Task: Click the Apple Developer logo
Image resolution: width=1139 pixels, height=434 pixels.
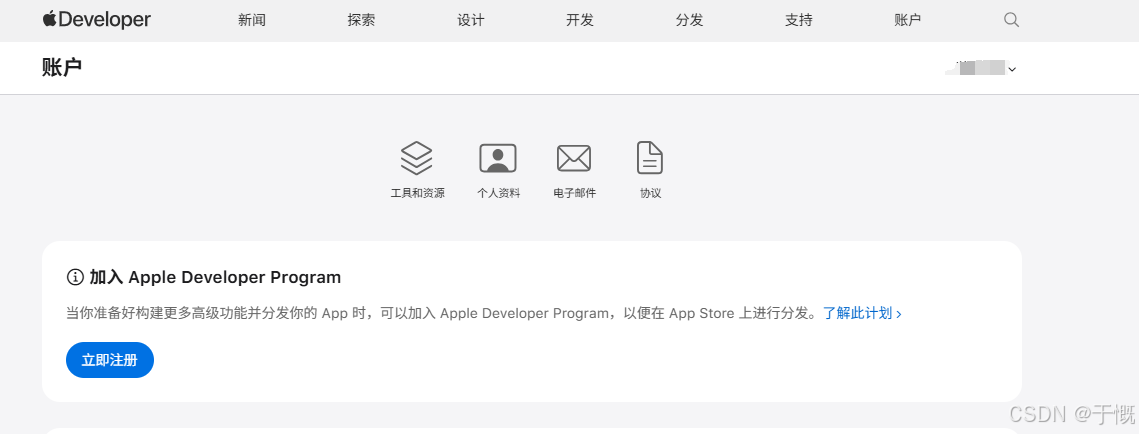Action: click(x=97, y=20)
